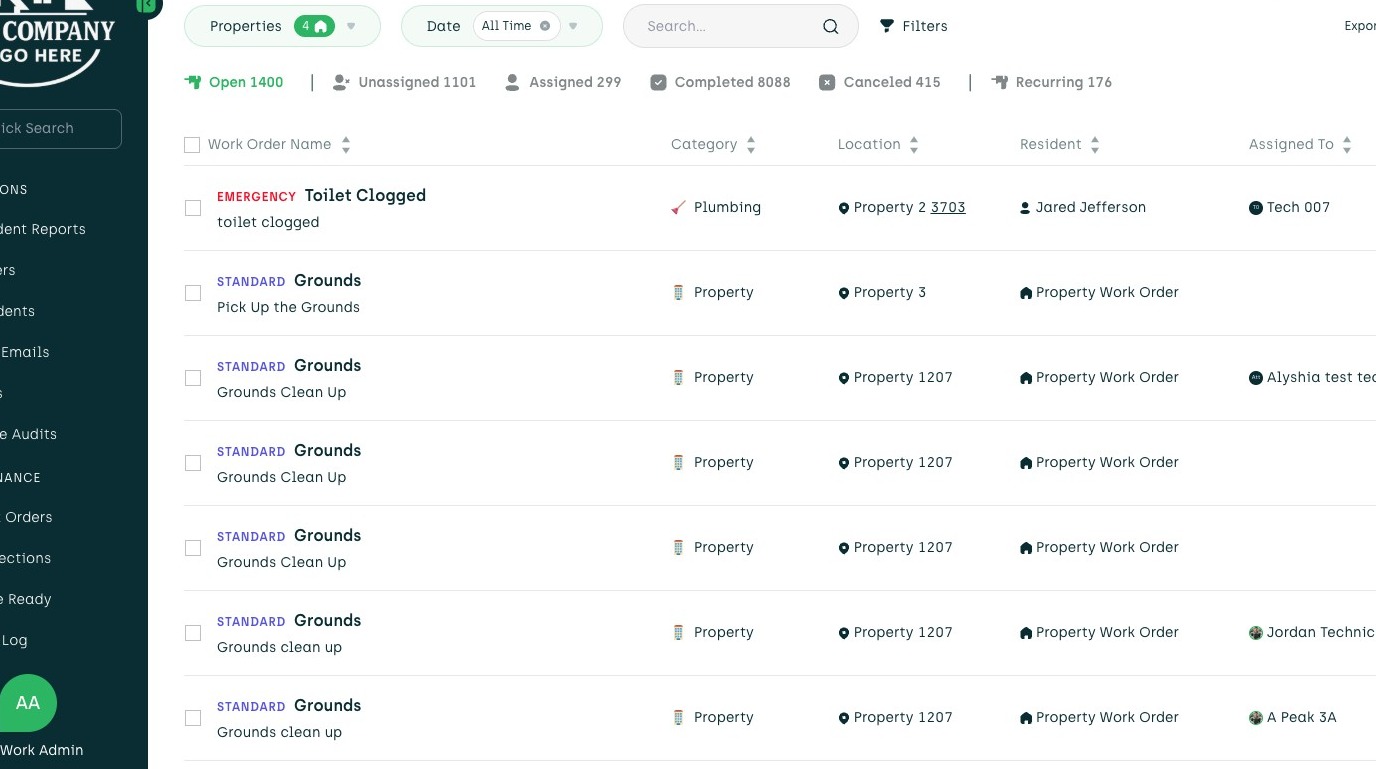1376x769 pixels.
Task: Click the Jordan Technician avatar icon
Action: (x=1256, y=633)
